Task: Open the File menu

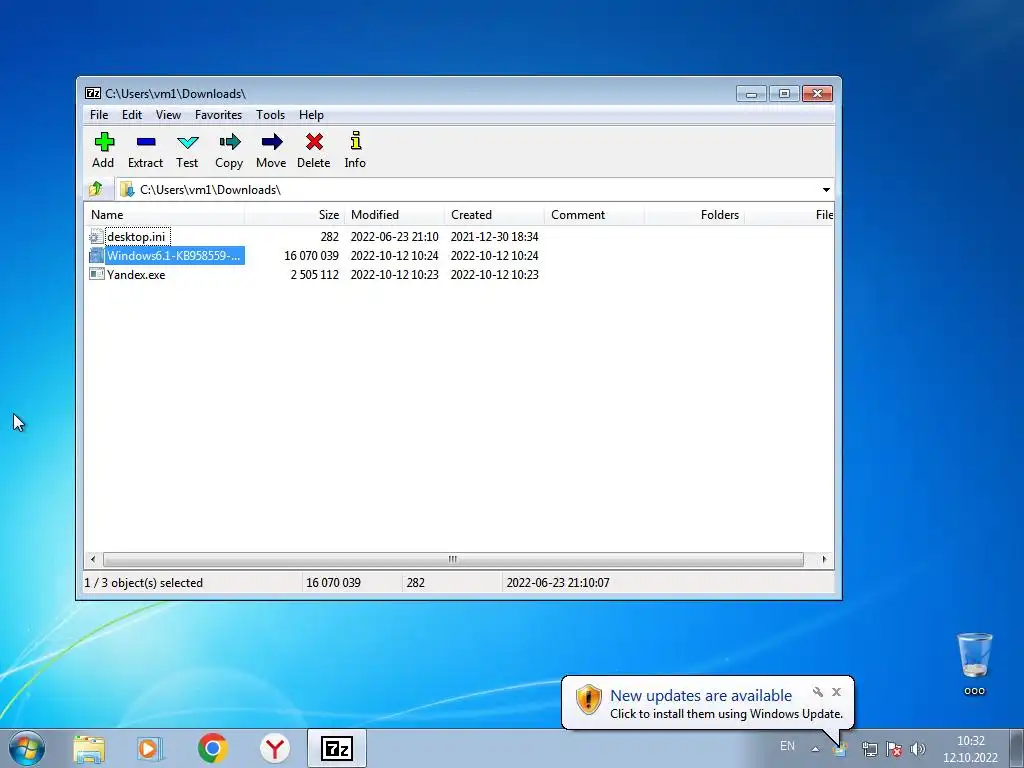Action: (99, 115)
